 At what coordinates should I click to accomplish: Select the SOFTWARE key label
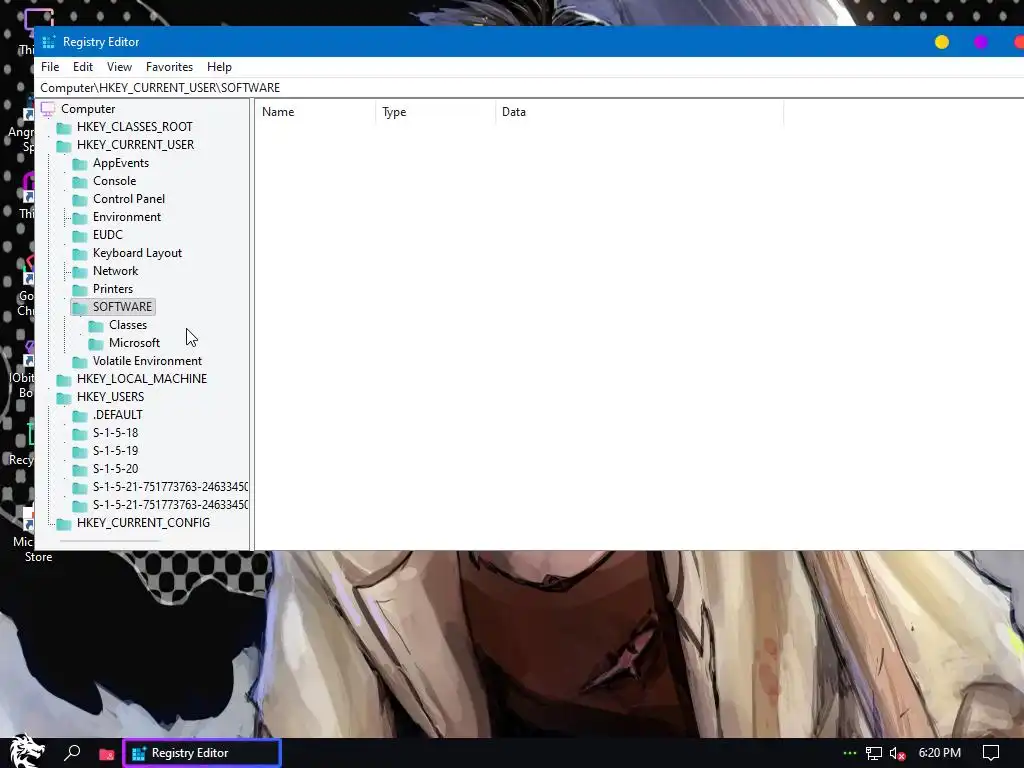(122, 306)
